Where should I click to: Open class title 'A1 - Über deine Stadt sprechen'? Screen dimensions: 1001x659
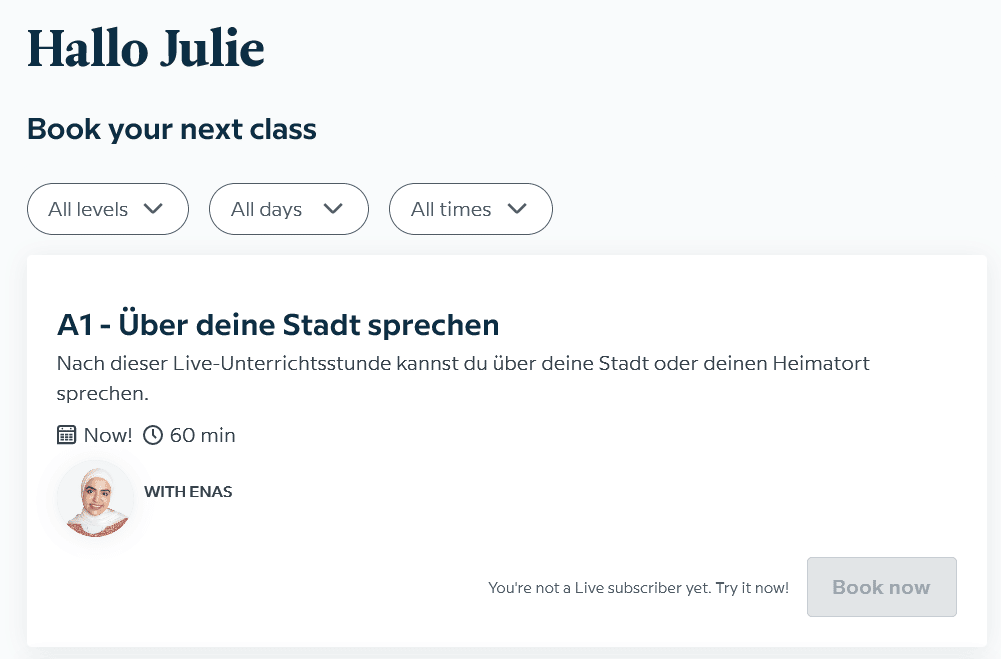tap(278, 325)
